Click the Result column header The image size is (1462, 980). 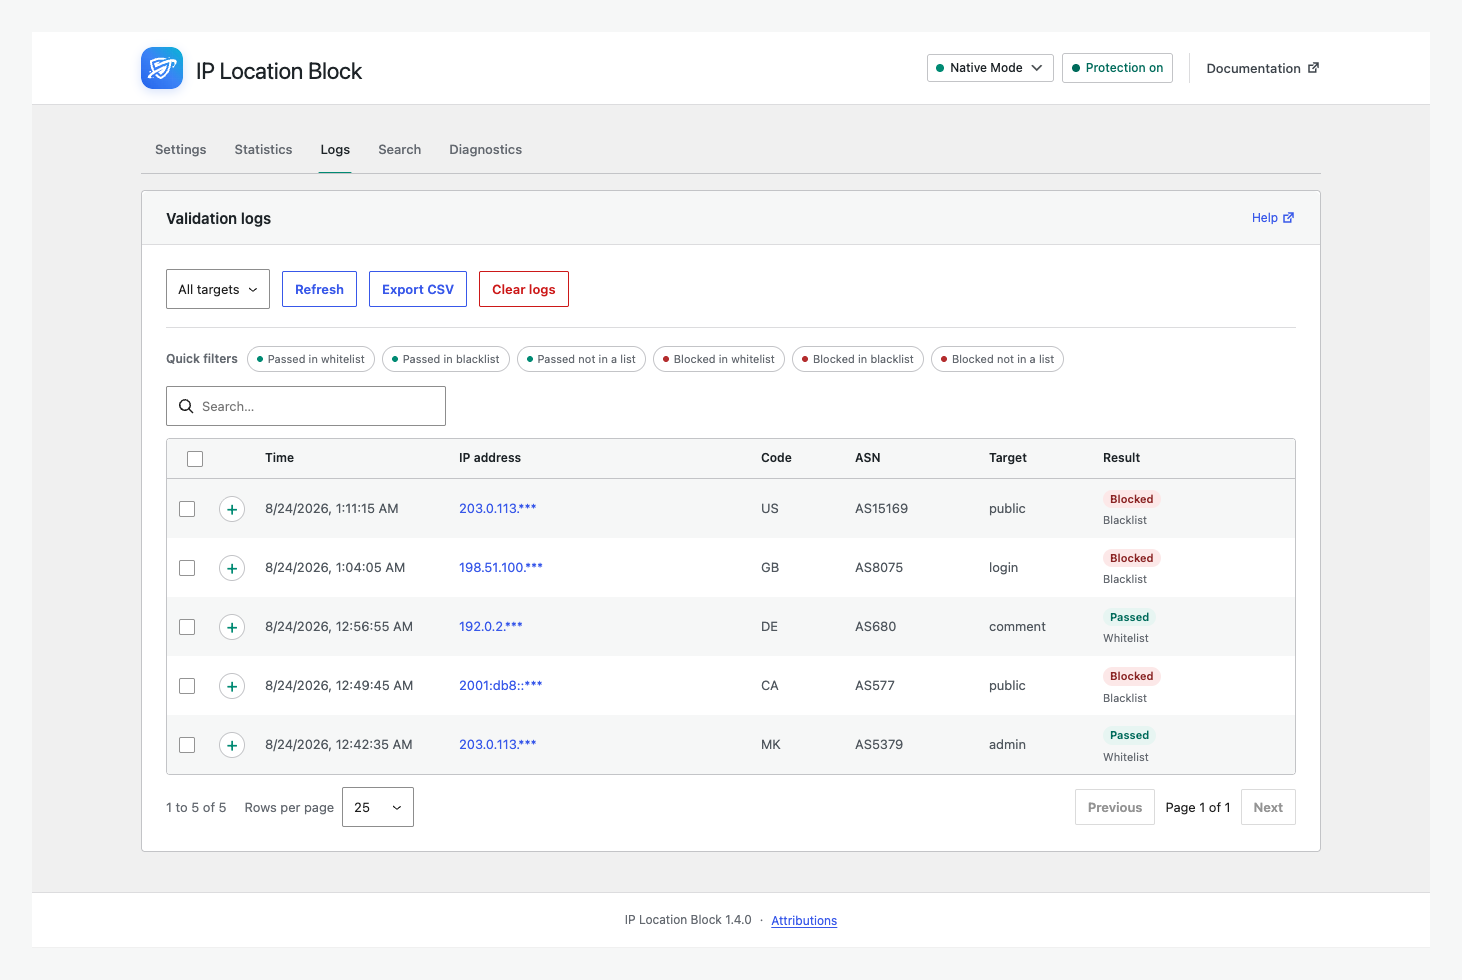point(1121,458)
